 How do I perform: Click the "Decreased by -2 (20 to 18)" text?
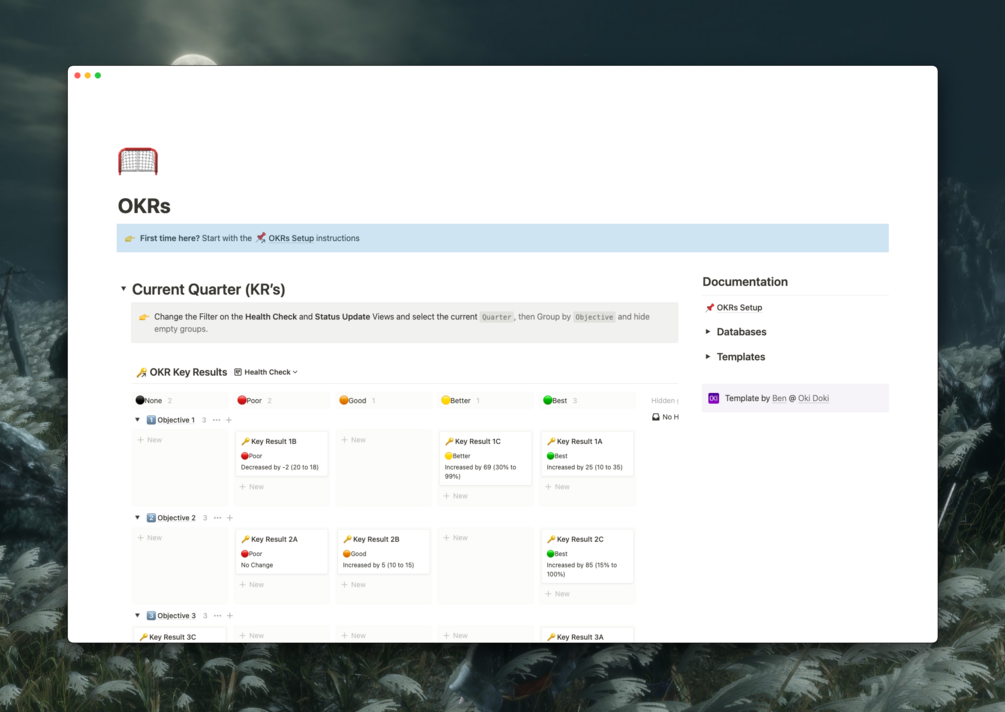coord(279,467)
